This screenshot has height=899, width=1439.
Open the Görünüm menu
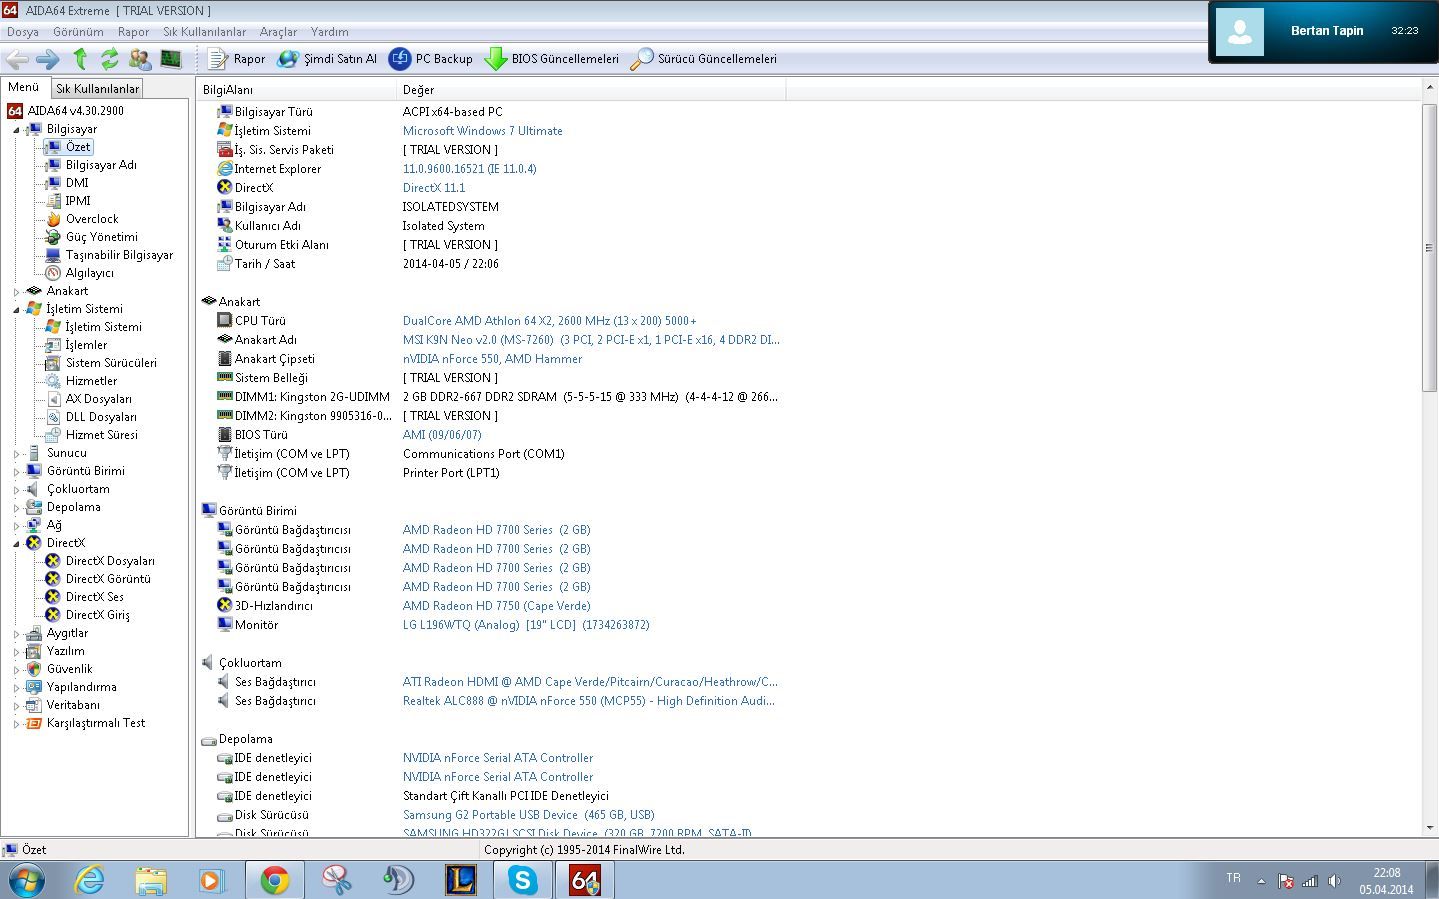(78, 32)
